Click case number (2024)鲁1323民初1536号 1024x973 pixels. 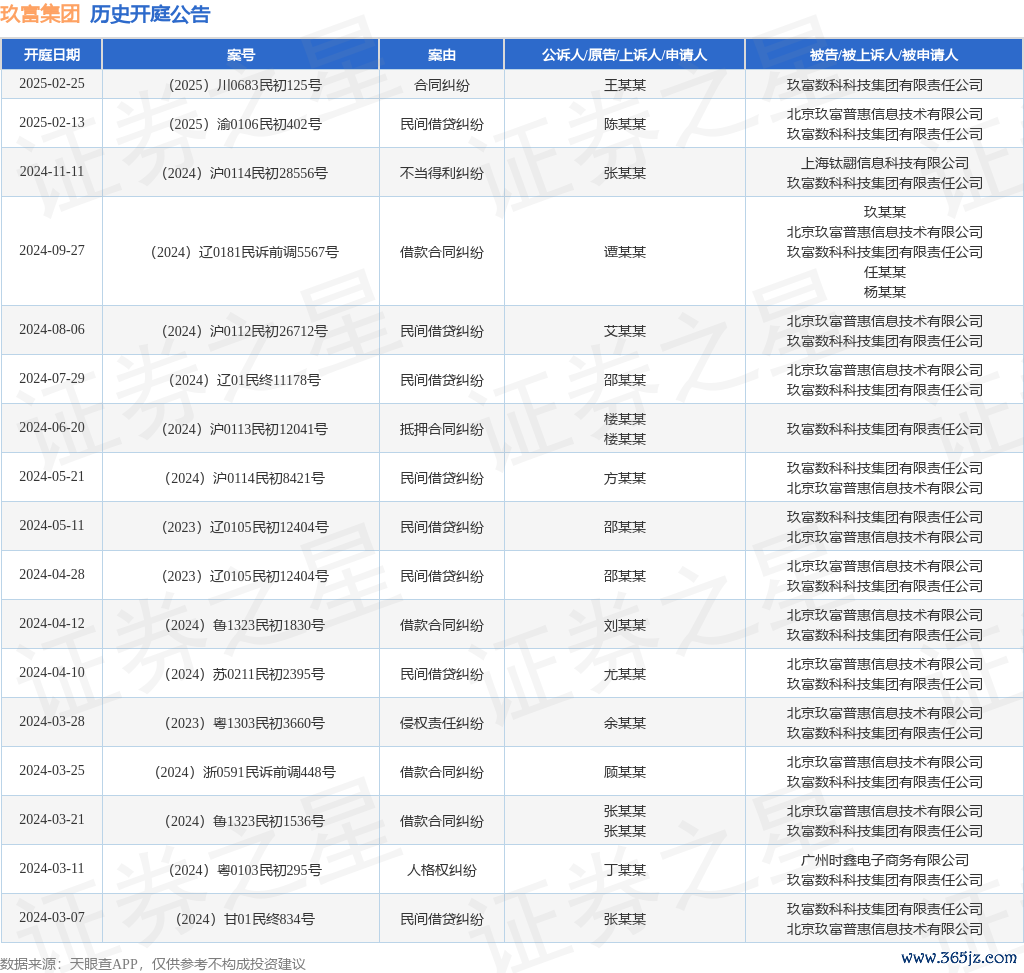tap(244, 821)
